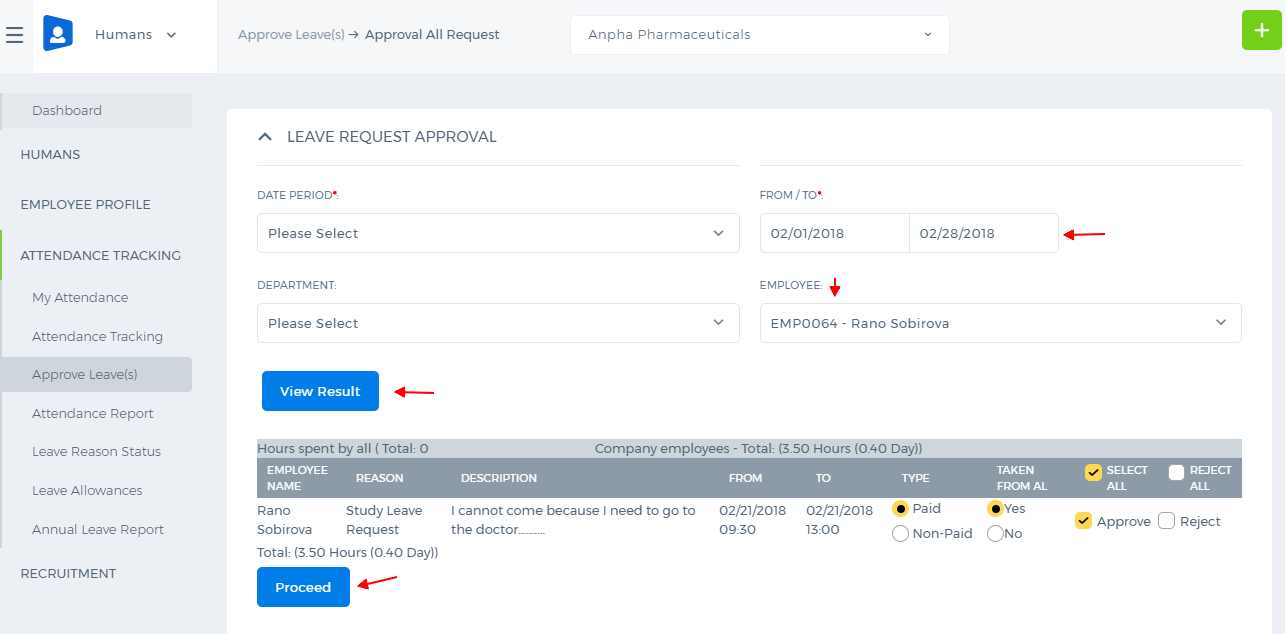The width and height of the screenshot is (1285, 634).
Task: Click the green plus add button
Action: (x=1261, y=30)
